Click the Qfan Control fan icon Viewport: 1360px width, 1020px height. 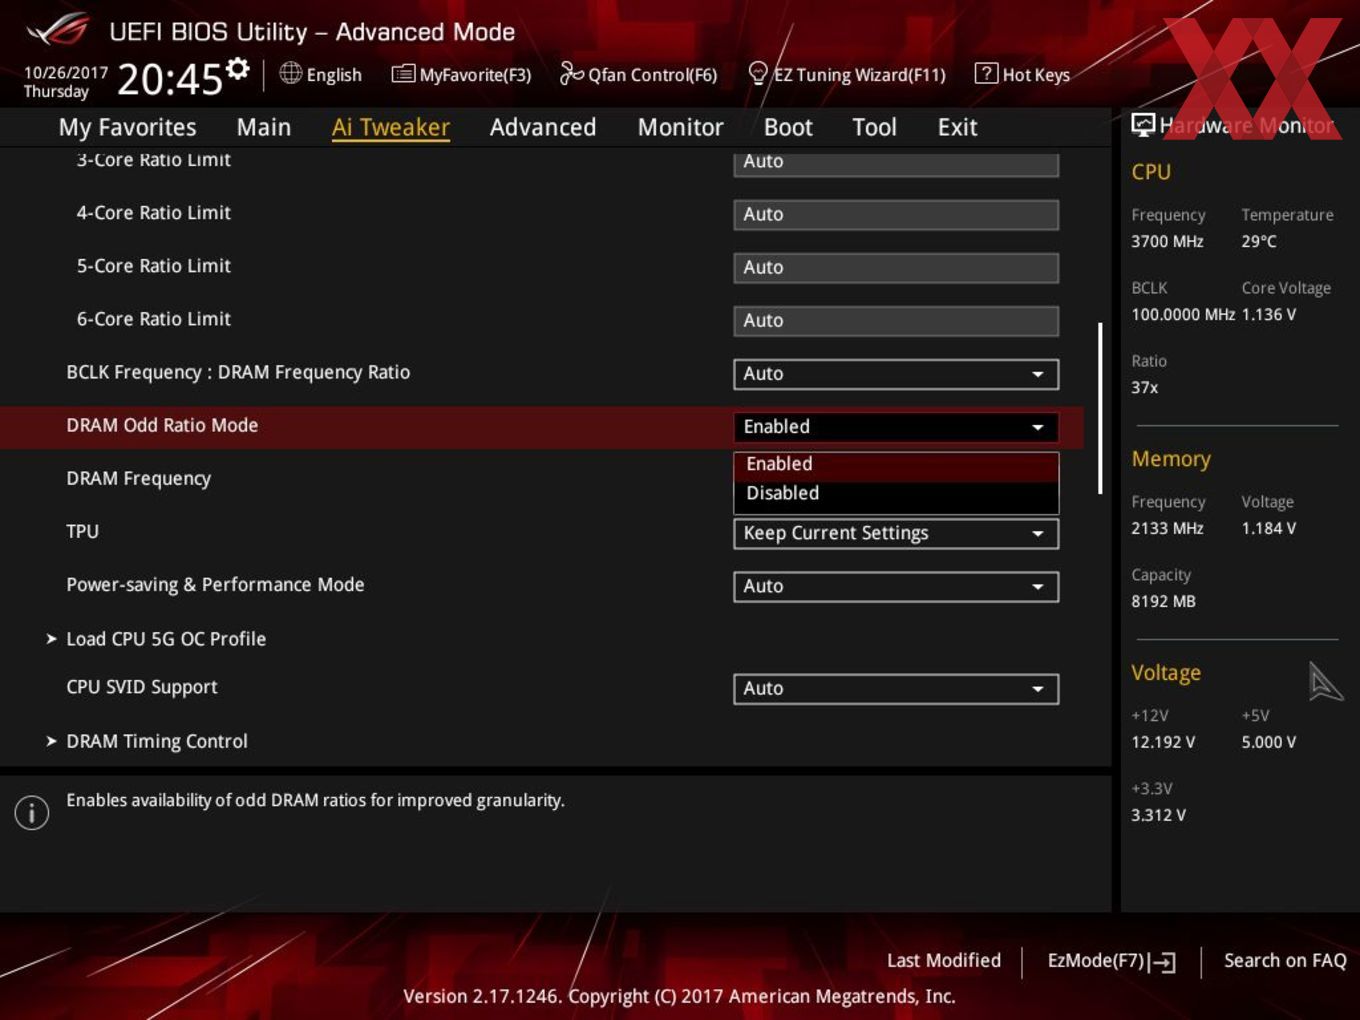point(571,73)
